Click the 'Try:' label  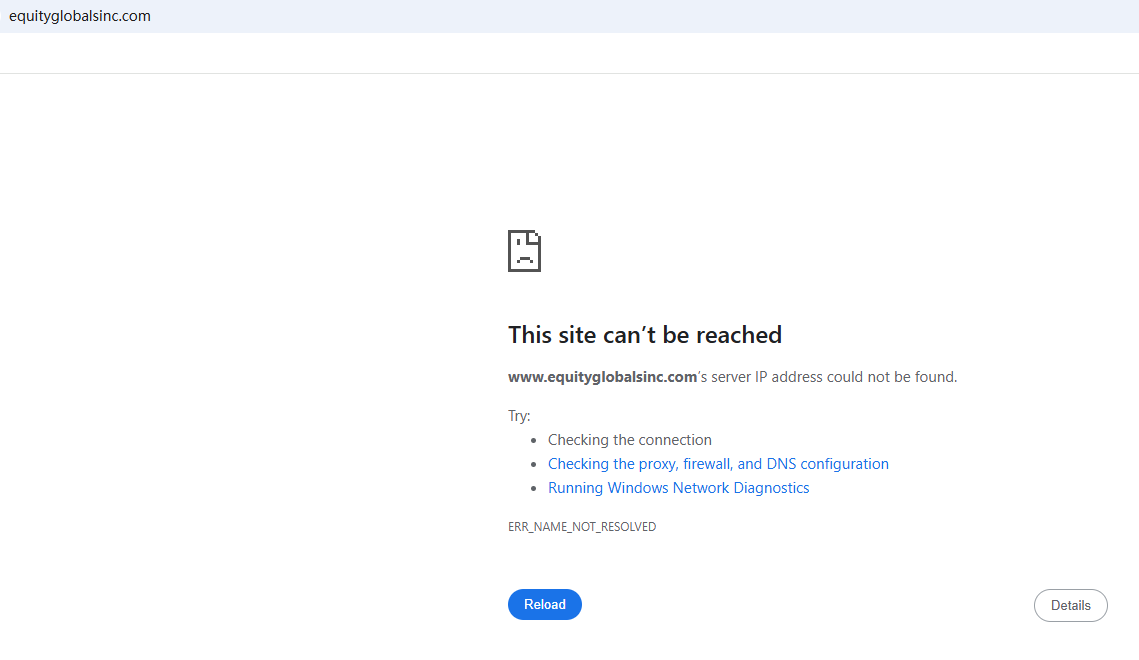(x=519, y=416)
